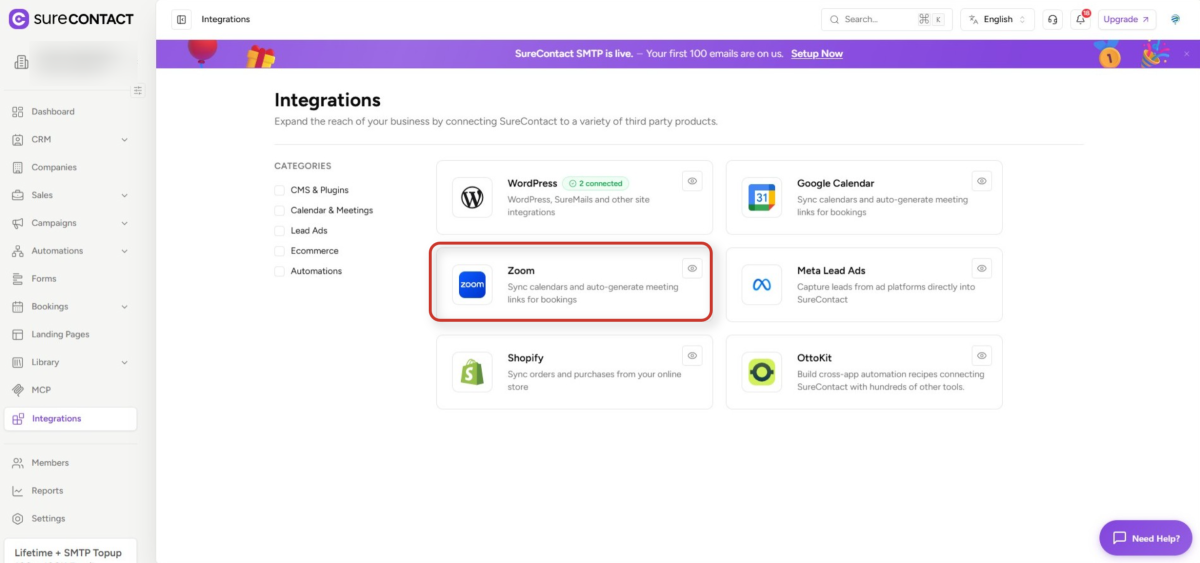
Task: Click the Google Calendar logo icon
Action: [x=762, y=198]
